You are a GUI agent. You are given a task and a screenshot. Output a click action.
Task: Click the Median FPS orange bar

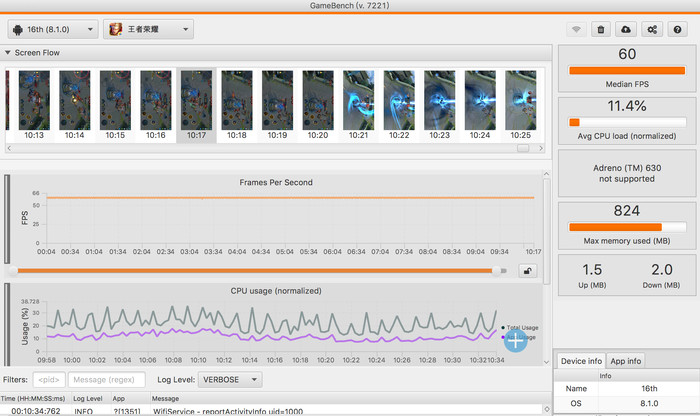(627, 71)
